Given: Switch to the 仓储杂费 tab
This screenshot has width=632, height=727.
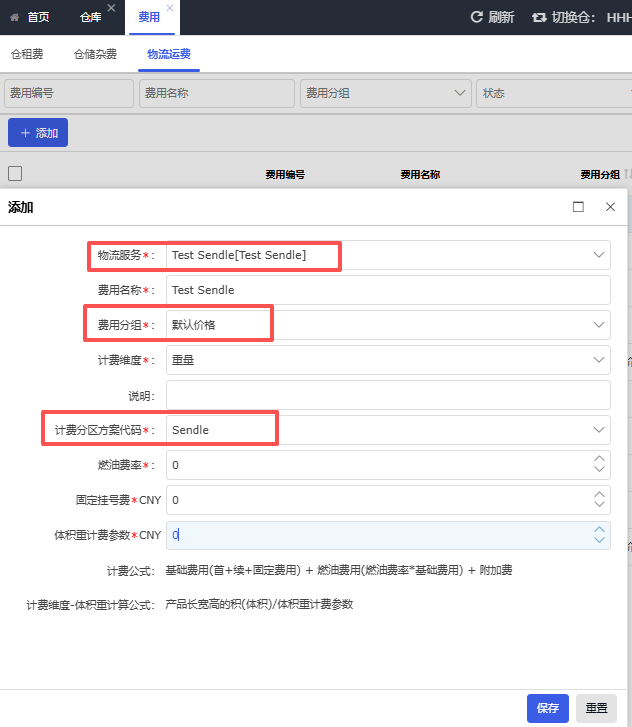Looking at the screenshot, I should point(95,54).
